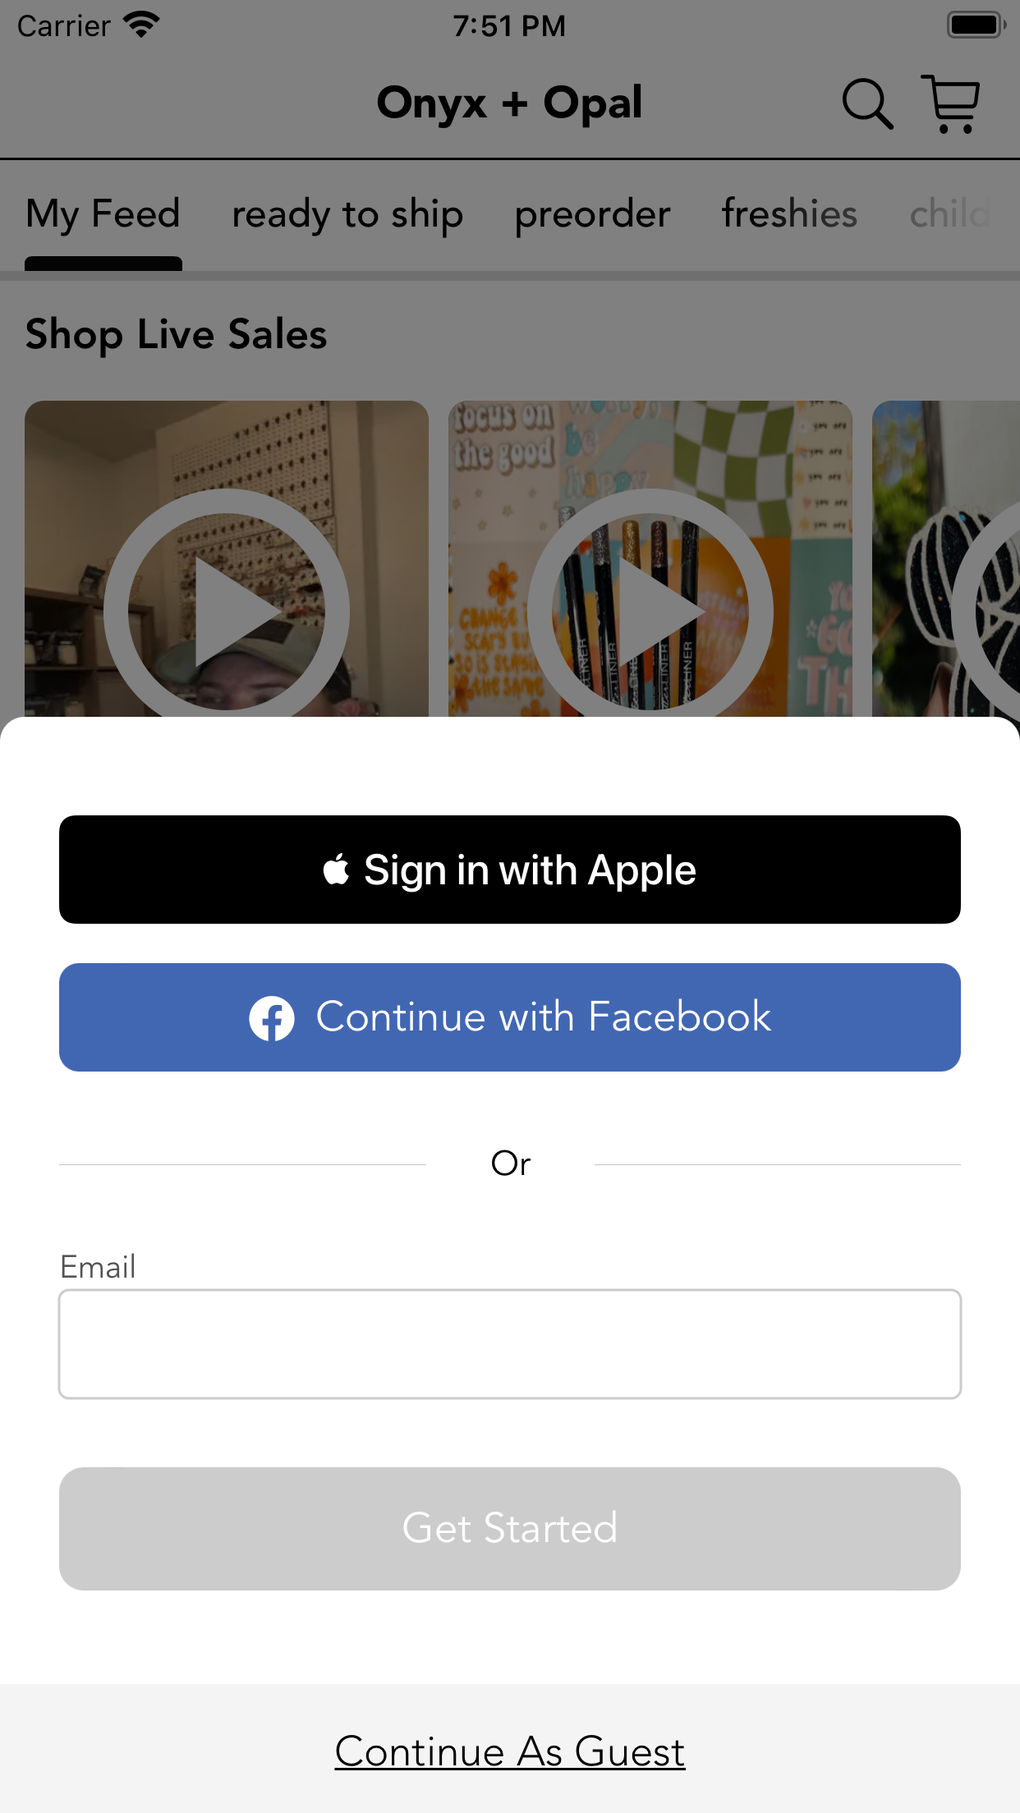This screenshot has width=1020, height=1813.
Task: Switch to the preorder tab
Action: (x=592, y=214)
